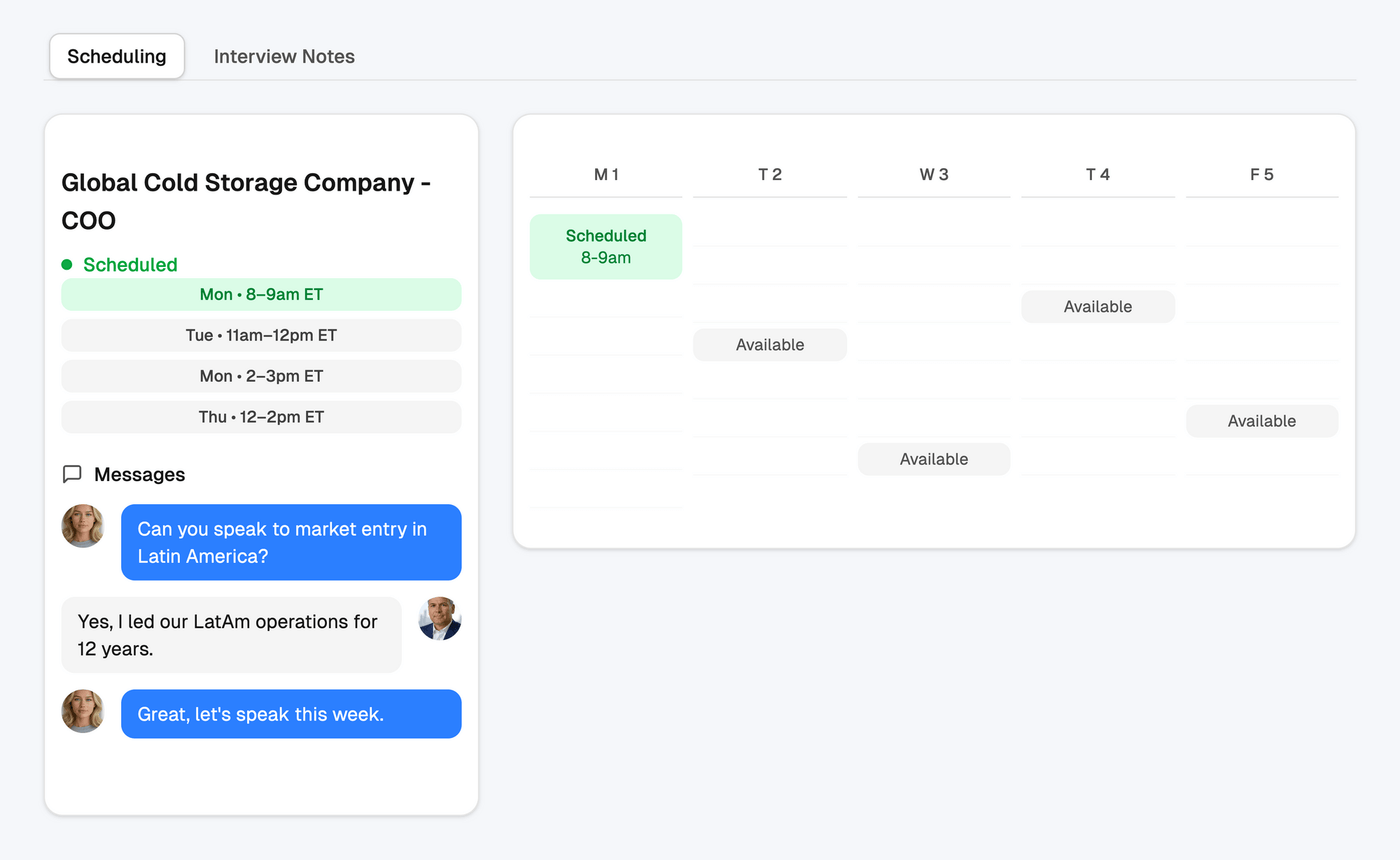Click the woman's avatar beside "Great, let's speak this week"

click(x=83, y=711)
